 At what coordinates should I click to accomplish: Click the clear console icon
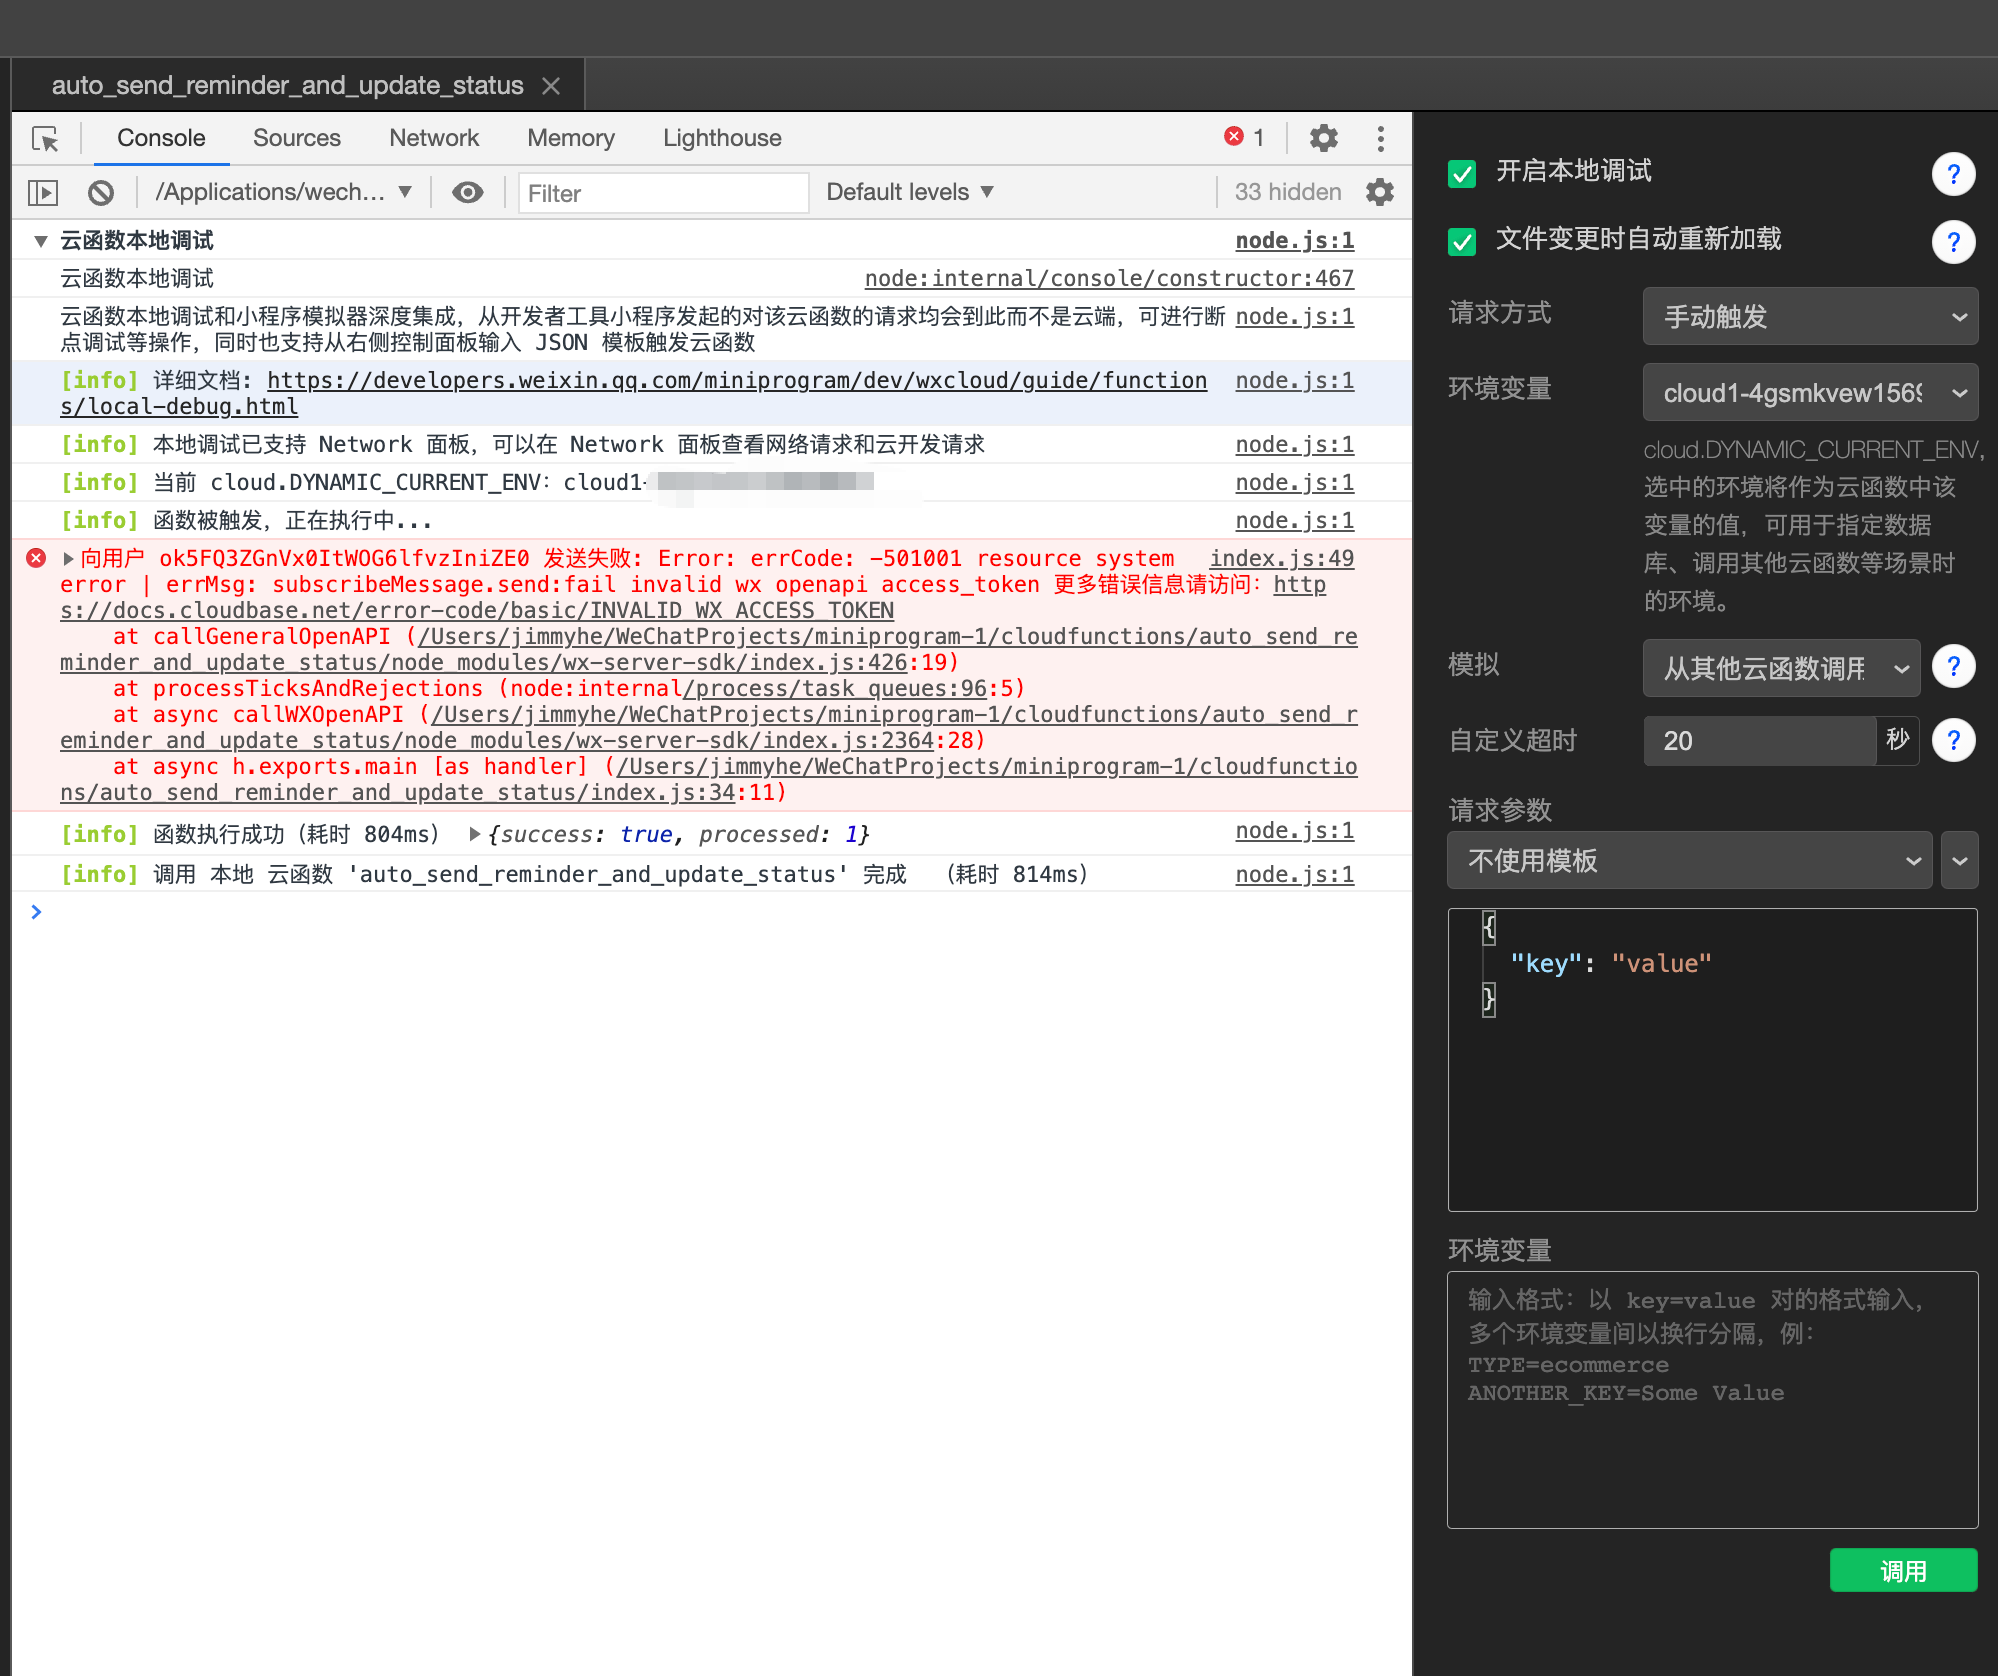pyautogui.click(x=101, y=192)
